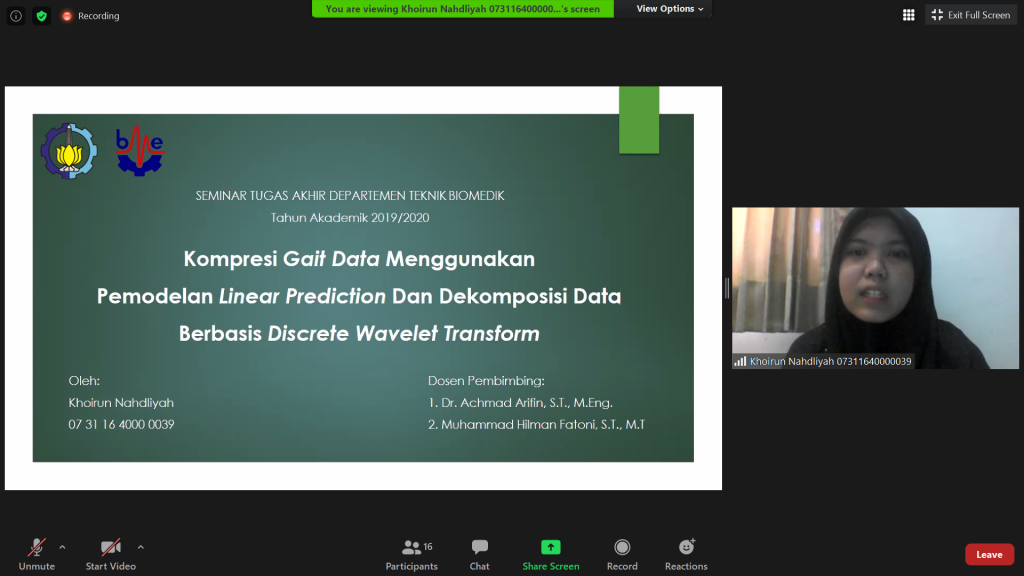The image size is (1024, 576).
Task: Click the green screen-viewing notification bar
Action: pyautogui.click(x=462, y=9)
